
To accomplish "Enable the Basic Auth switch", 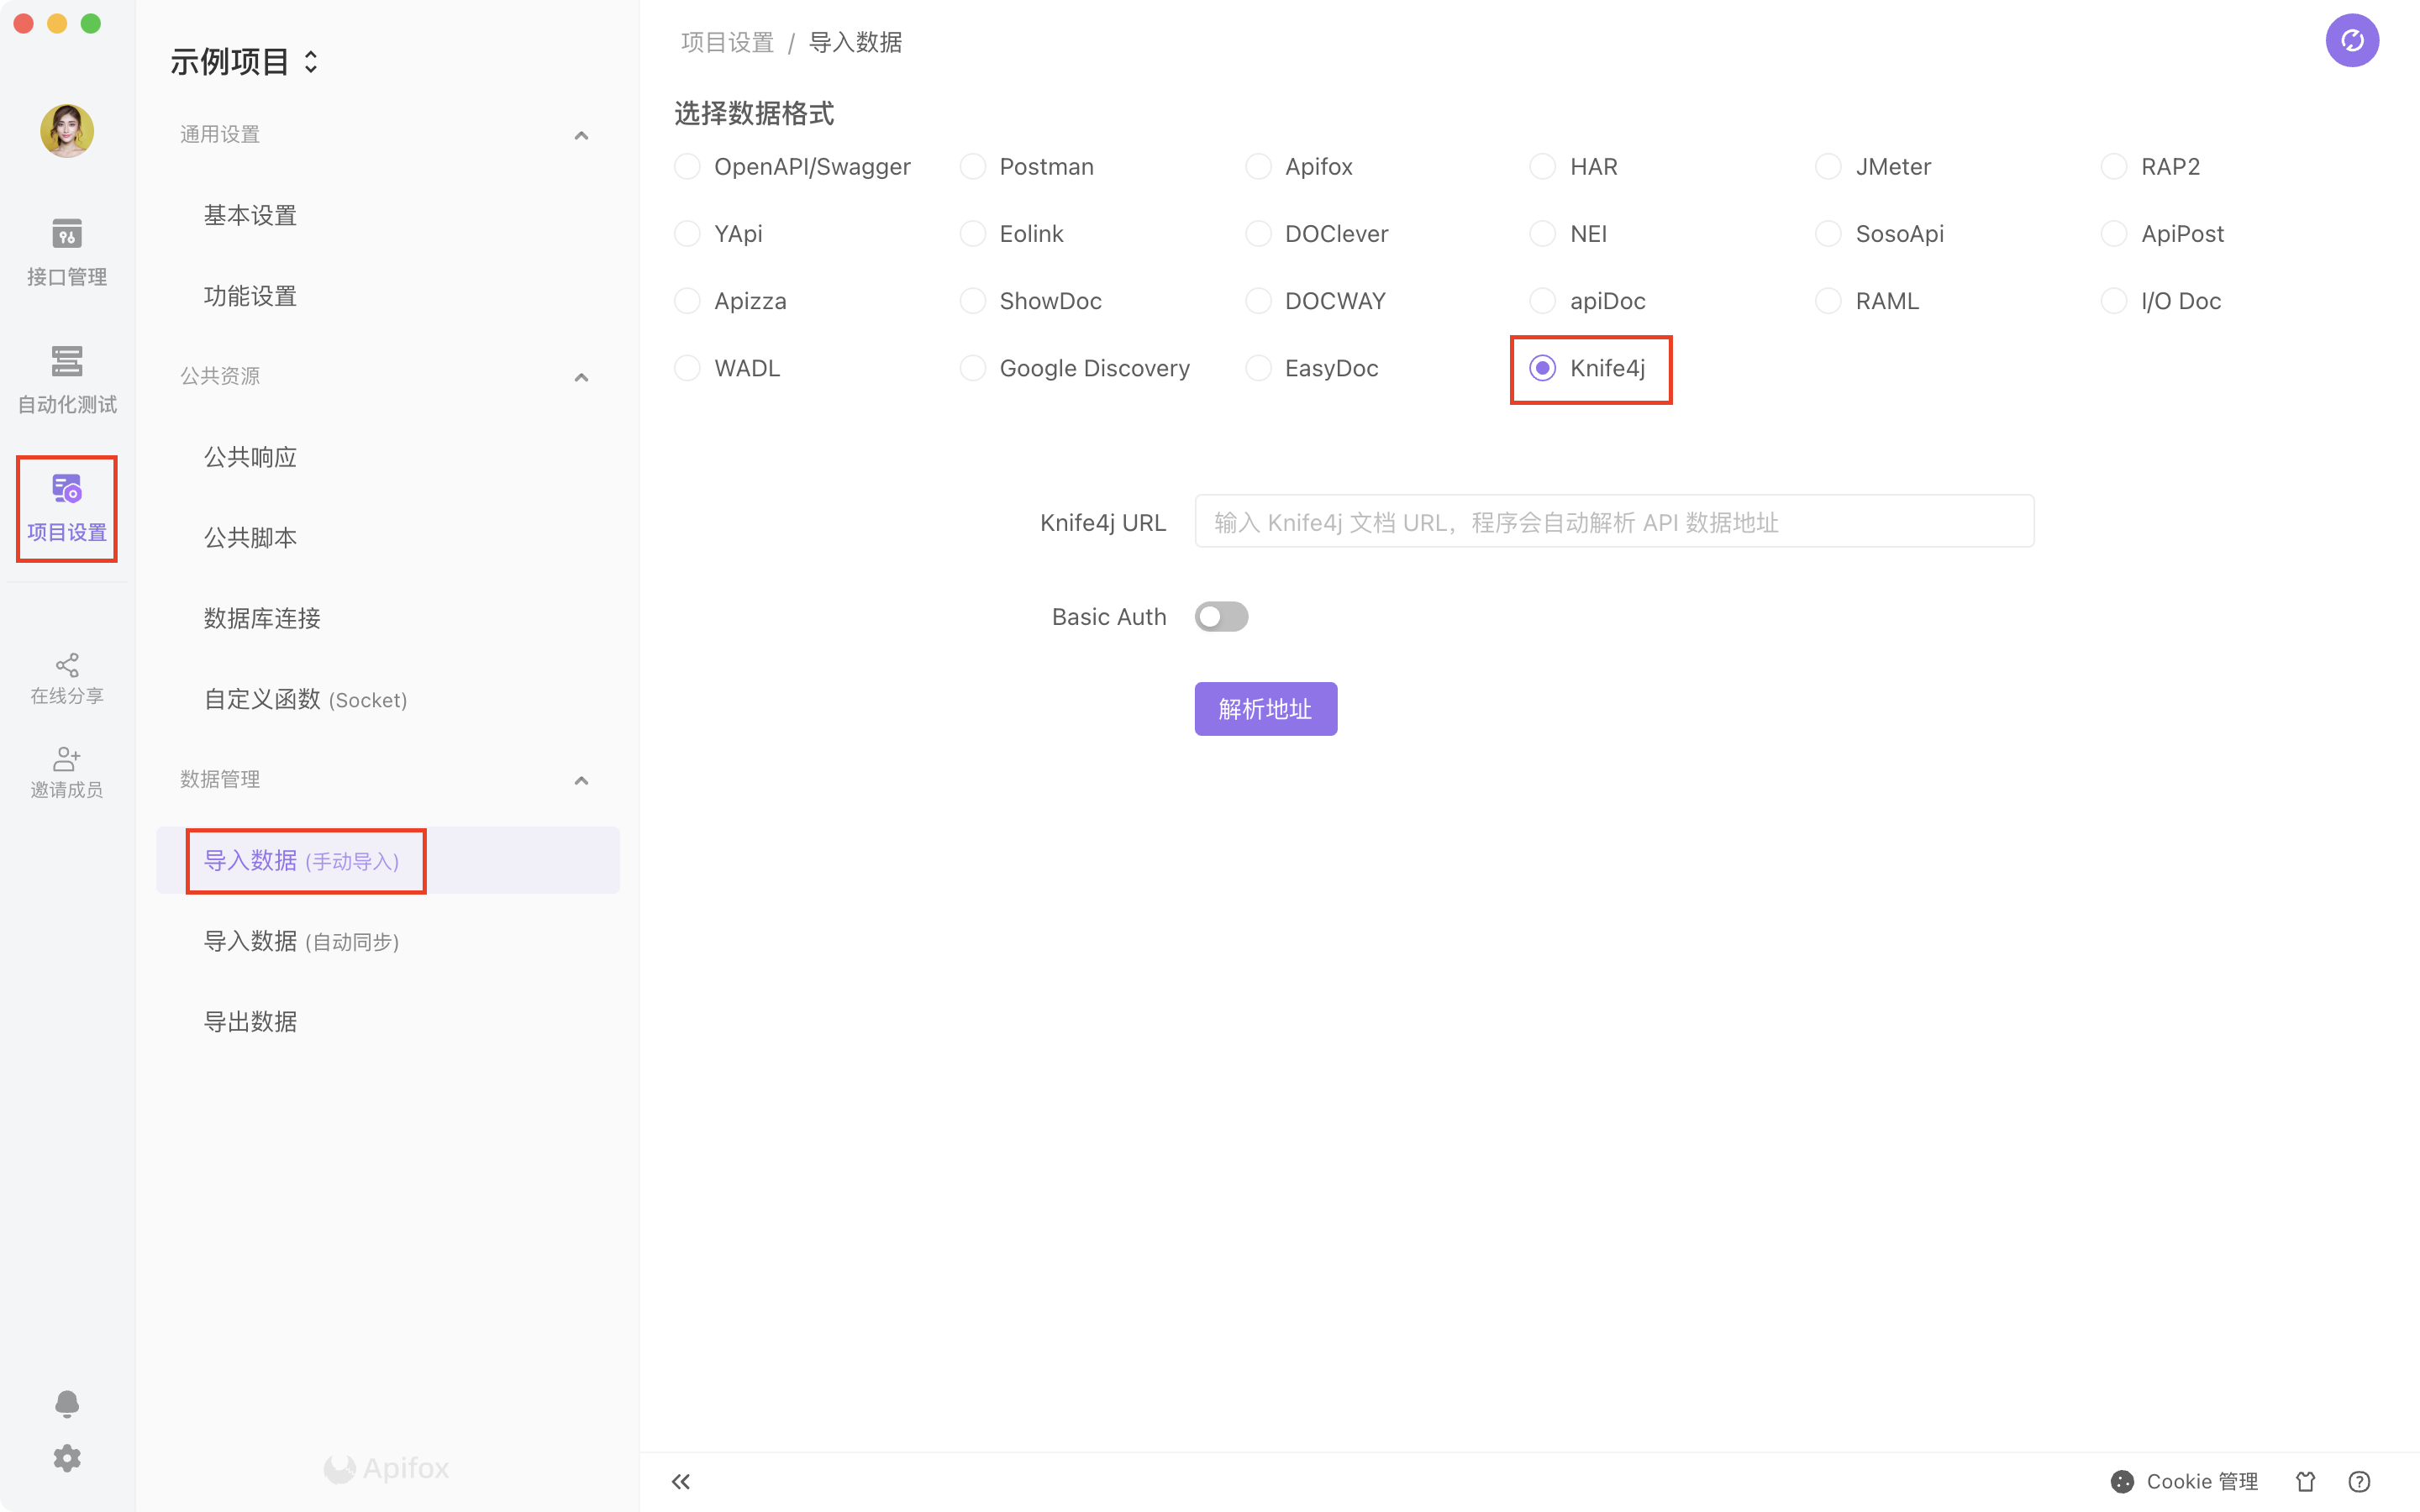I will (x=1221, y=617).
